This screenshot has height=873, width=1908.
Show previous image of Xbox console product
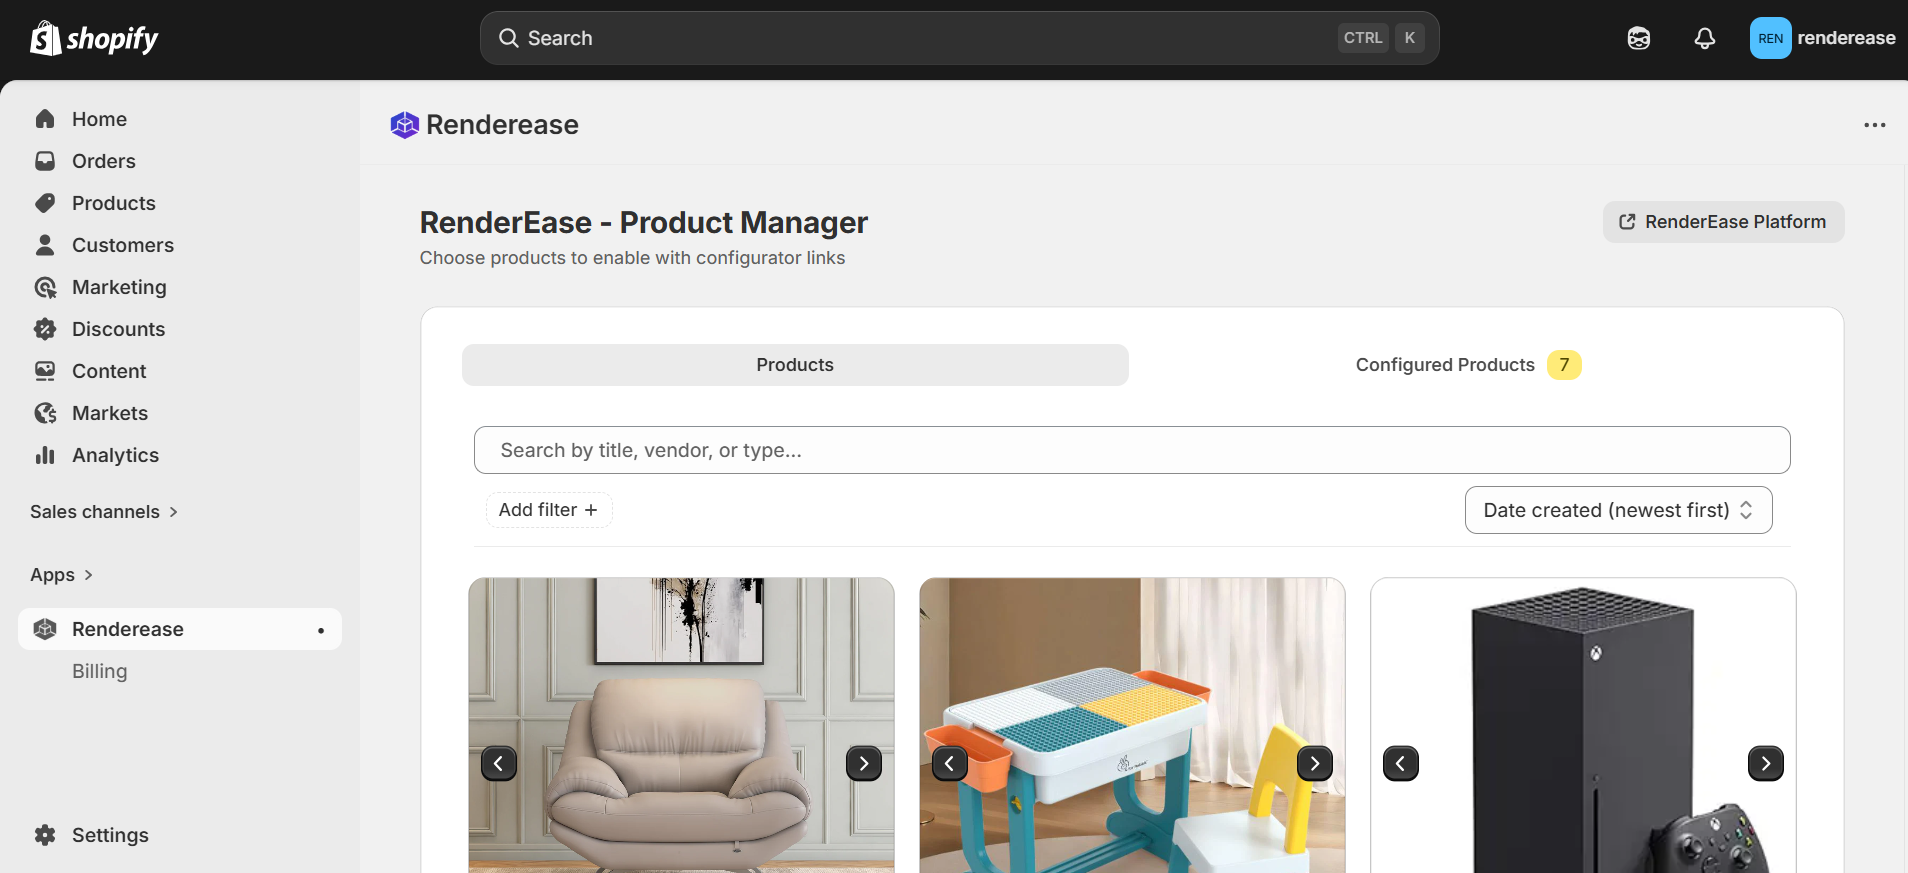[x=1401, y=764]
